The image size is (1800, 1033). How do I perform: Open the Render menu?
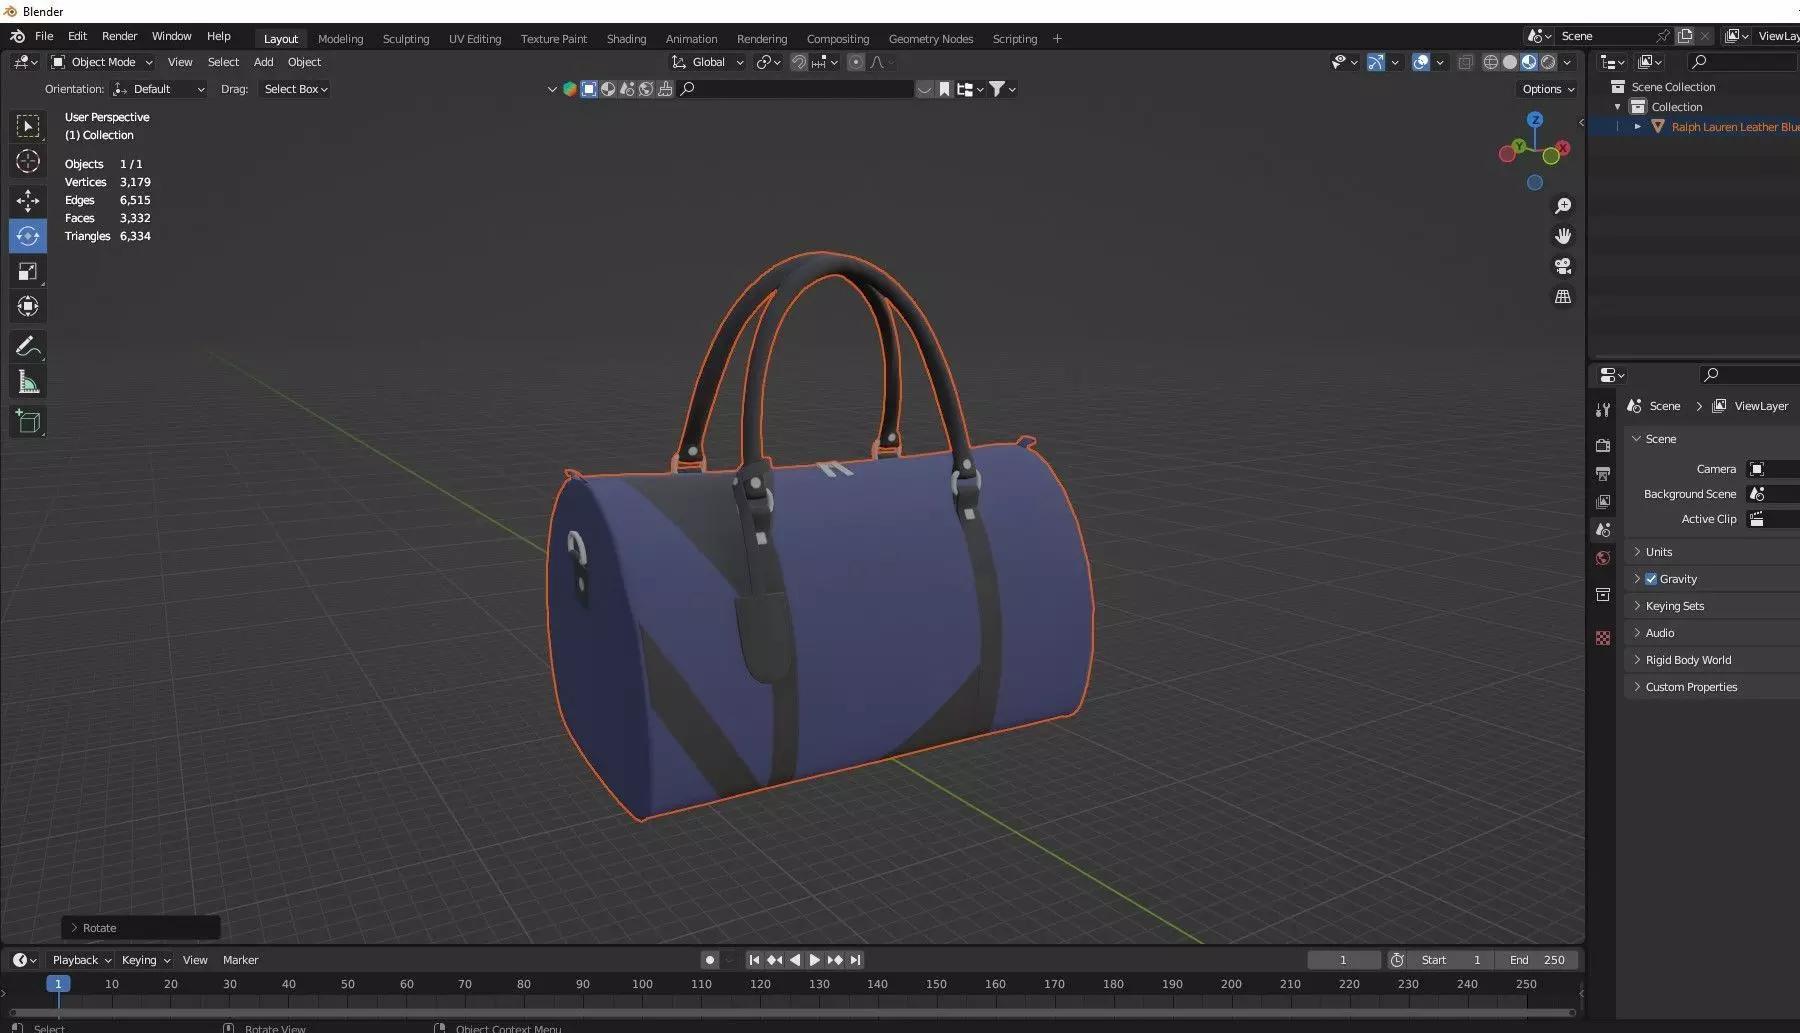119,36
